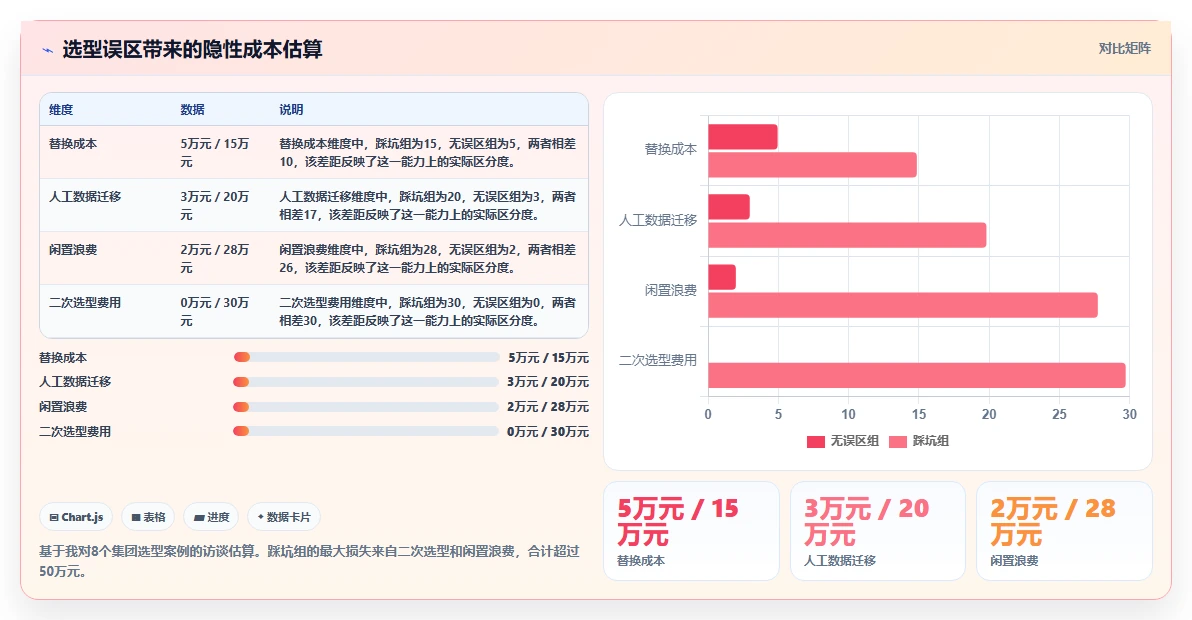The image size is (1192, 620).
Task: Click the 替换成本 description text in table
Action: (x=427, y=153)
